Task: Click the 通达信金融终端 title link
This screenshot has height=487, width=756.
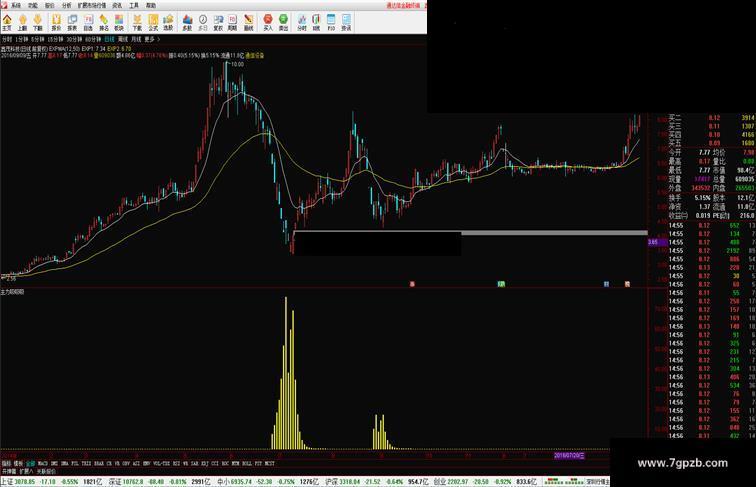Action: pos(403,5)
